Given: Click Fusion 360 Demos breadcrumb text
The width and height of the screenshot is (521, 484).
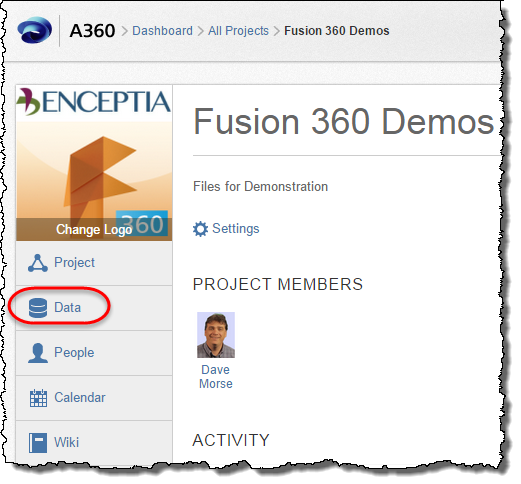Looking at the screenshot, I should [x=337, y=31].
